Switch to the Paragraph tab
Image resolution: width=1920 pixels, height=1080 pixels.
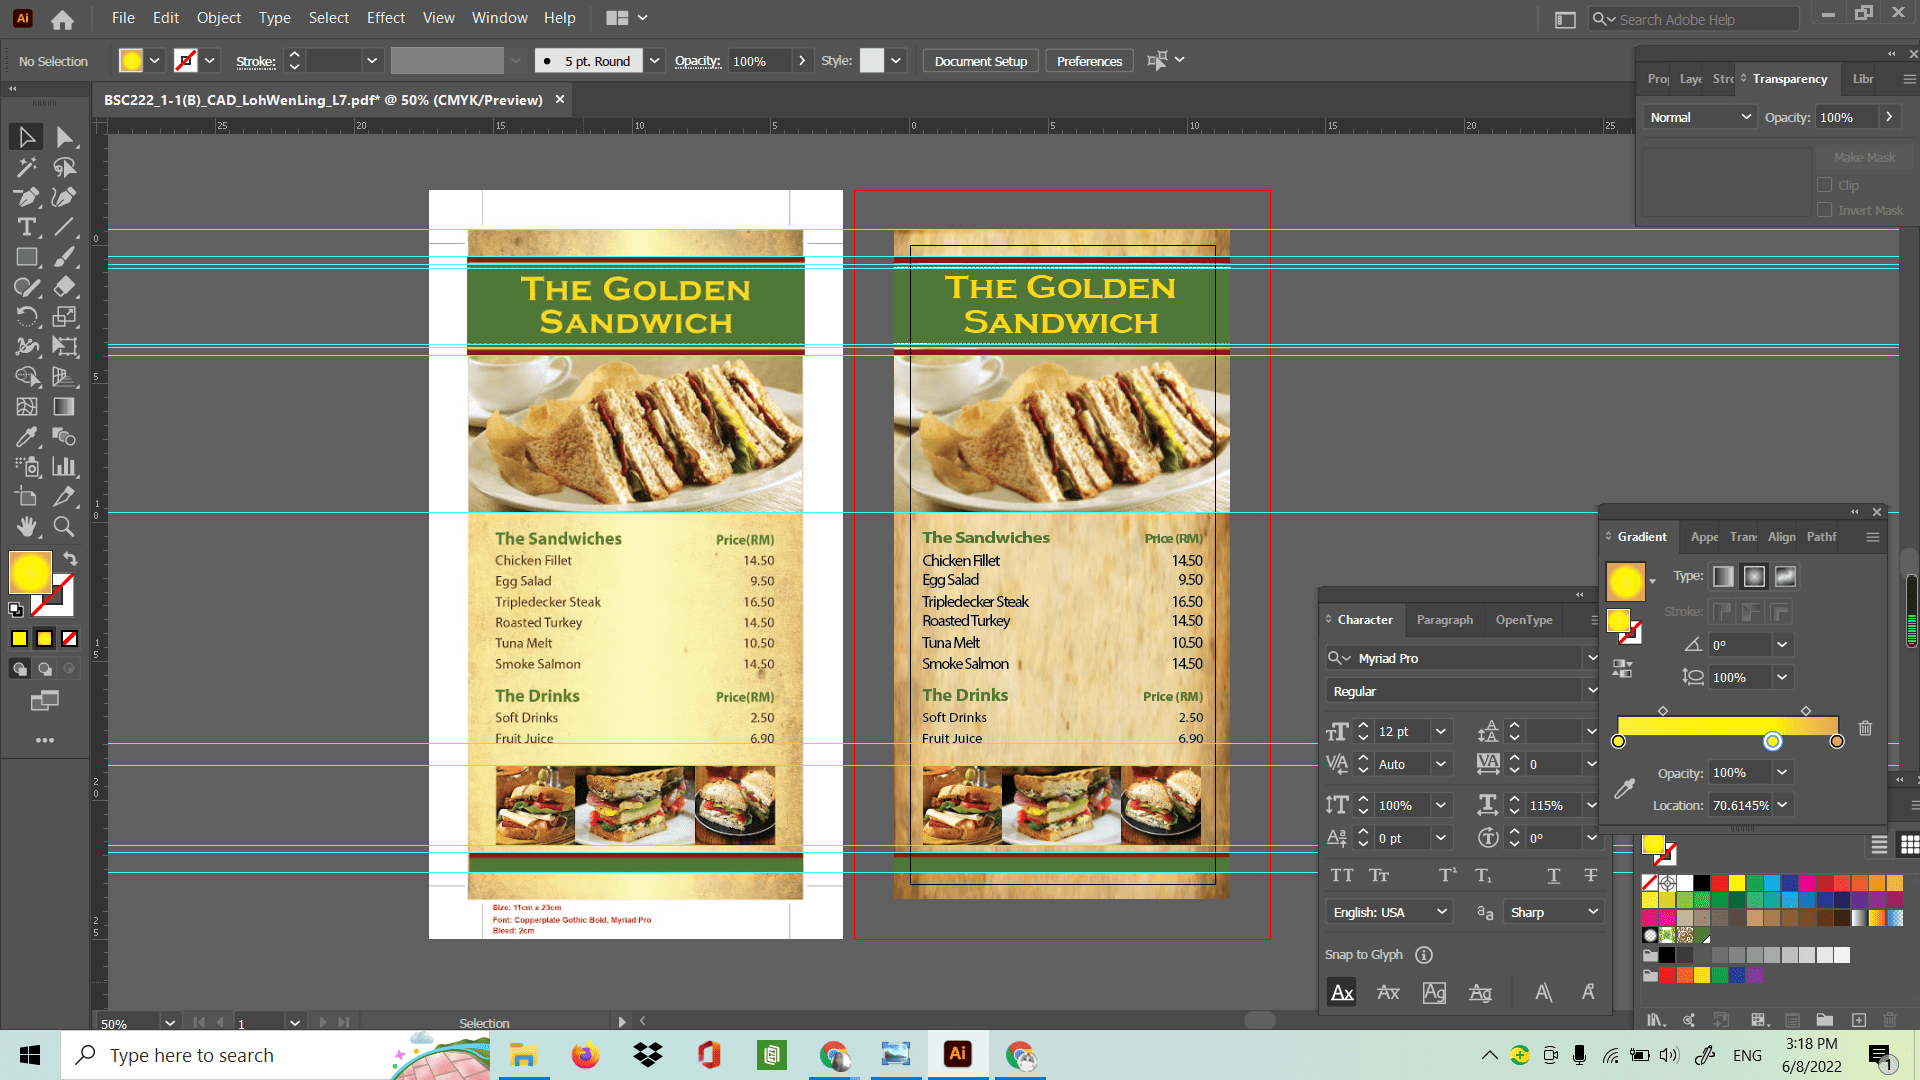(1444, 620)
